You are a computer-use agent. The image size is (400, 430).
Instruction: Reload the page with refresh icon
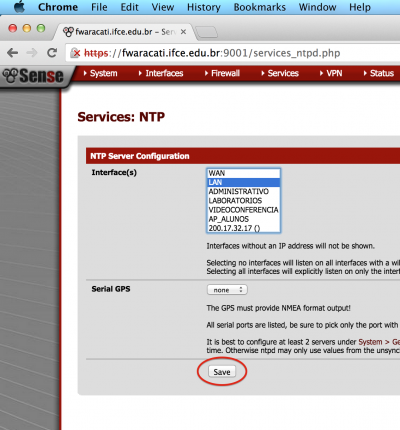pyautogui.click(x=52, y=53)
